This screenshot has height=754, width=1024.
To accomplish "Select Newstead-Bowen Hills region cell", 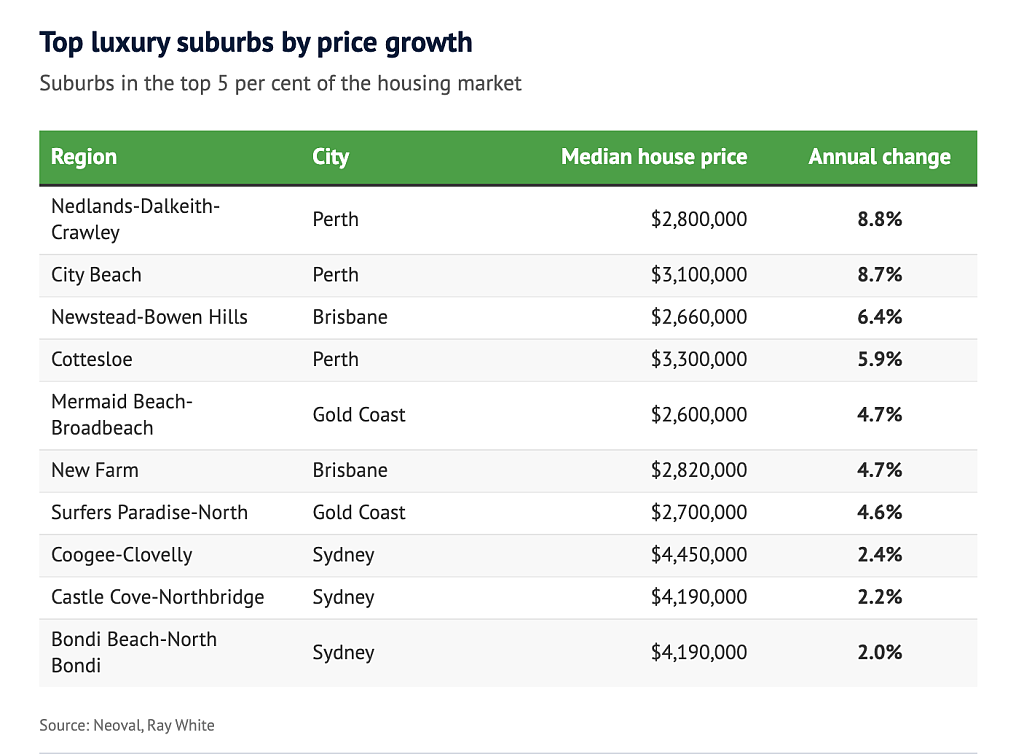I will (149, 317).
